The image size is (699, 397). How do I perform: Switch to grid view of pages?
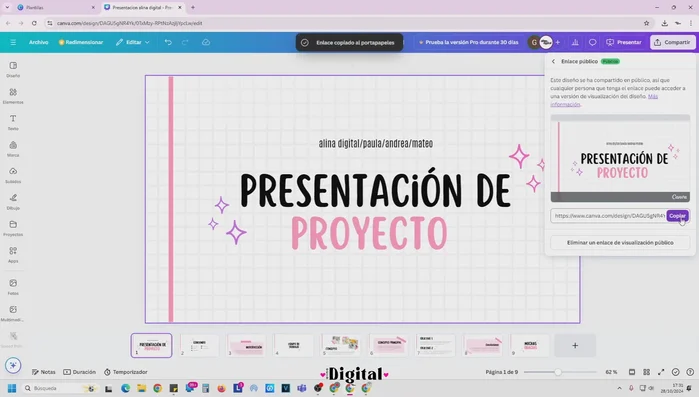[646, 372]
